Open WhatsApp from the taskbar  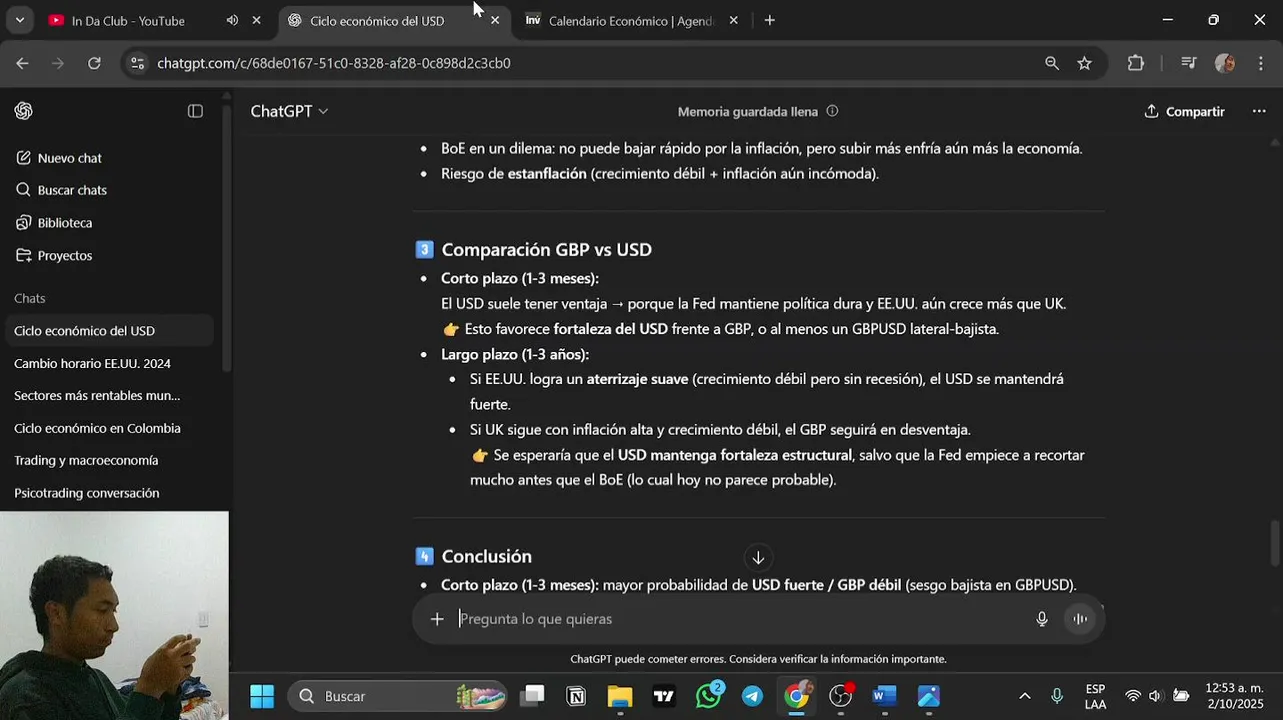(x=709, y=696)
